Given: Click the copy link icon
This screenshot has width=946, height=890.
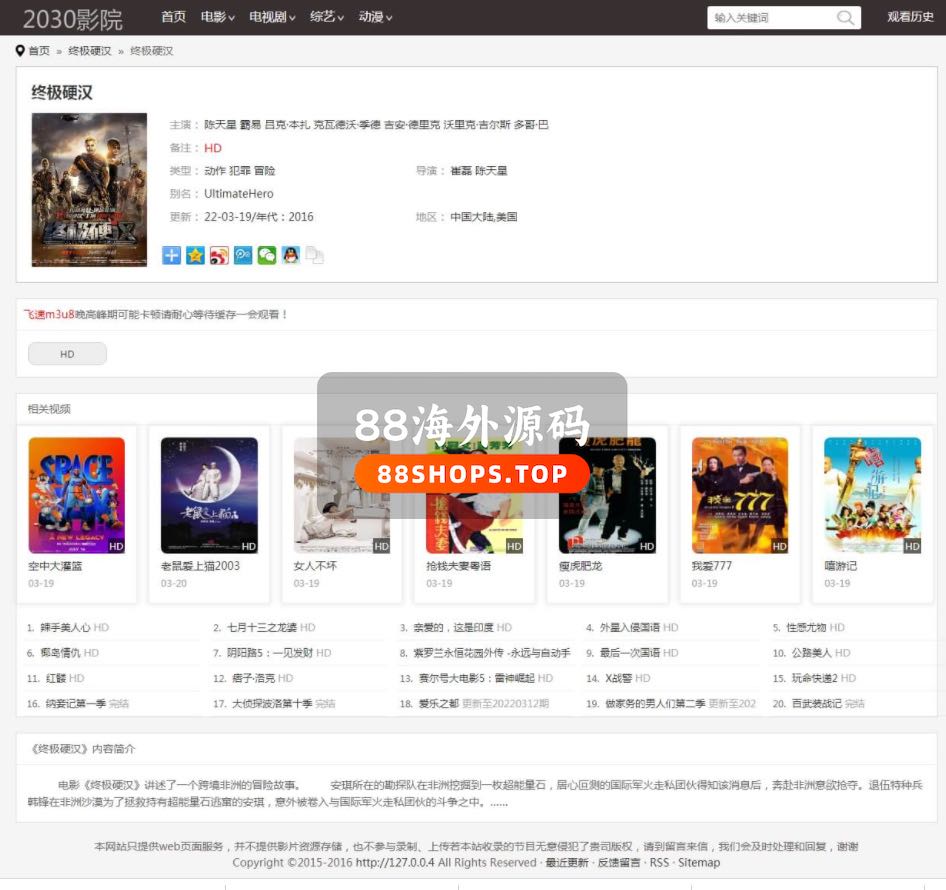Looking at the screenshot, I should coord(314,256).
